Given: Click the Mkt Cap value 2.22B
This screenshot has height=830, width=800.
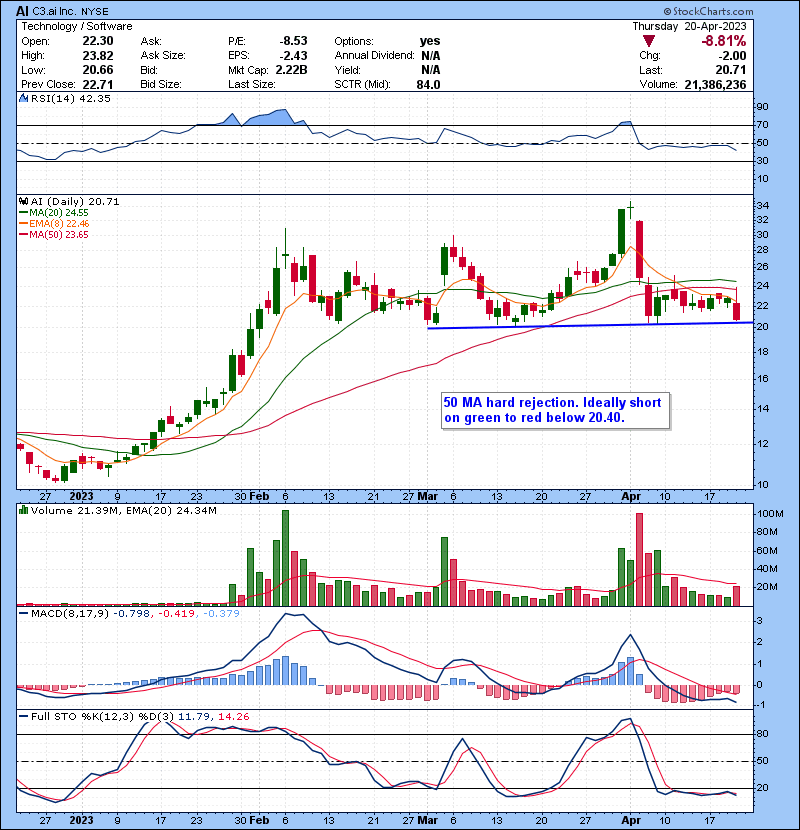Looking at the screenshot, I should click(291, 70).
